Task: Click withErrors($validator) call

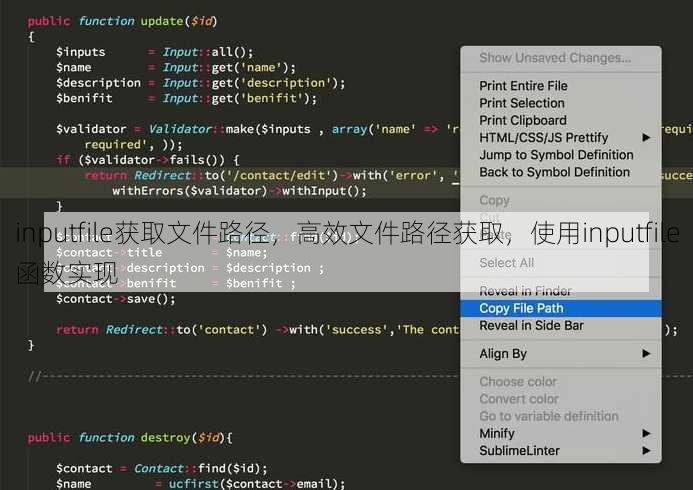Action: click(190, 191)
